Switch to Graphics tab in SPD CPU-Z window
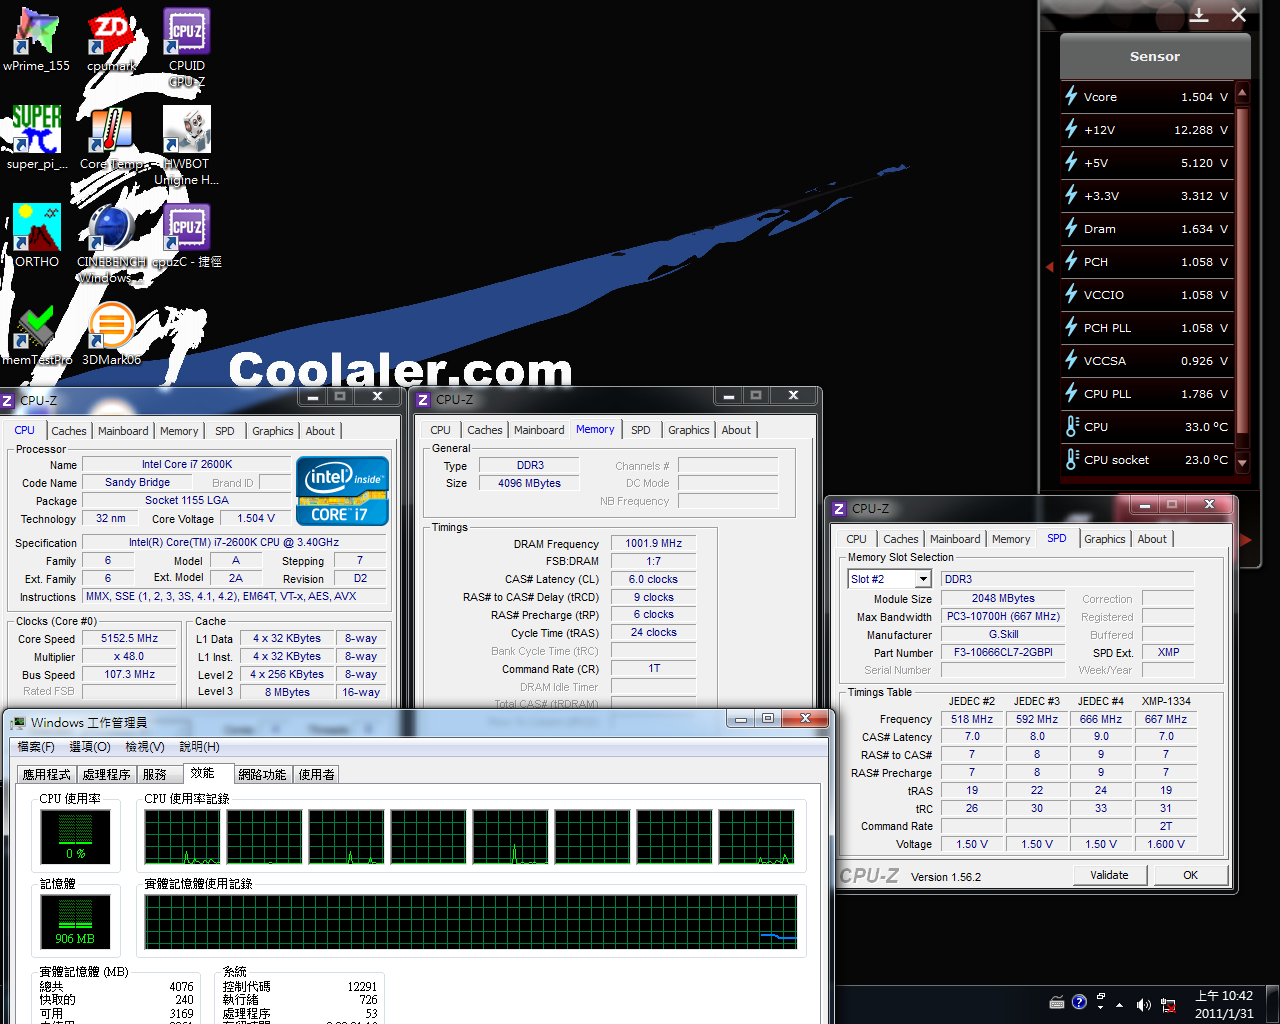This screenshot has height=1024, width=1280. tap(1105, 539)
